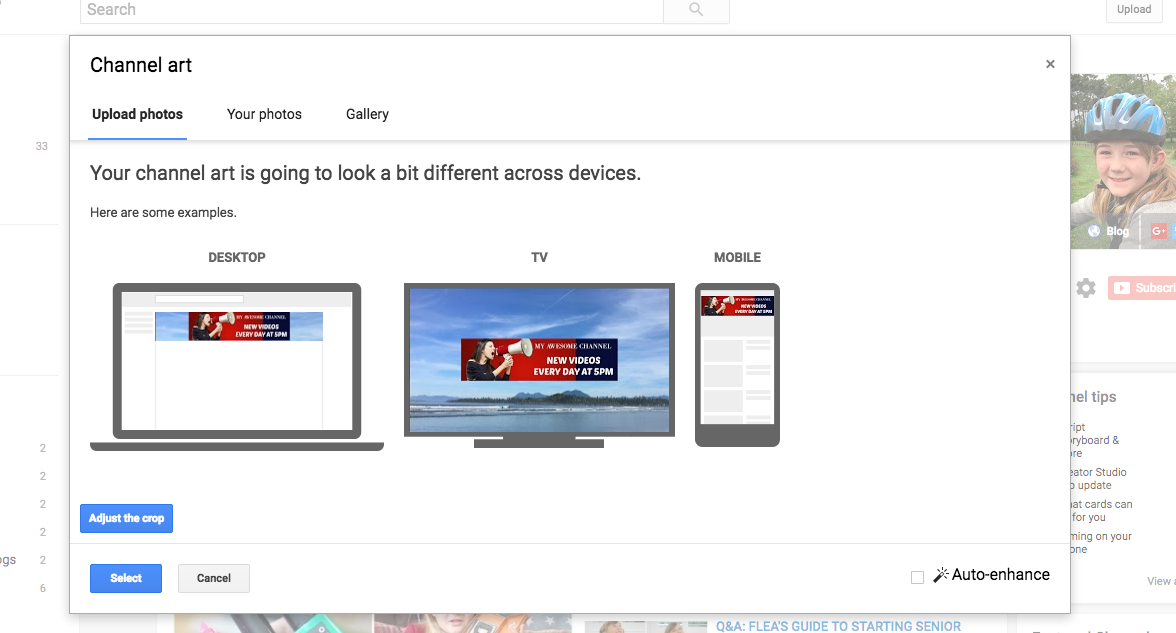This screenshot has width=1176, height=633.
Task: Cancel the channel art upload
Action: coord(213,578)
